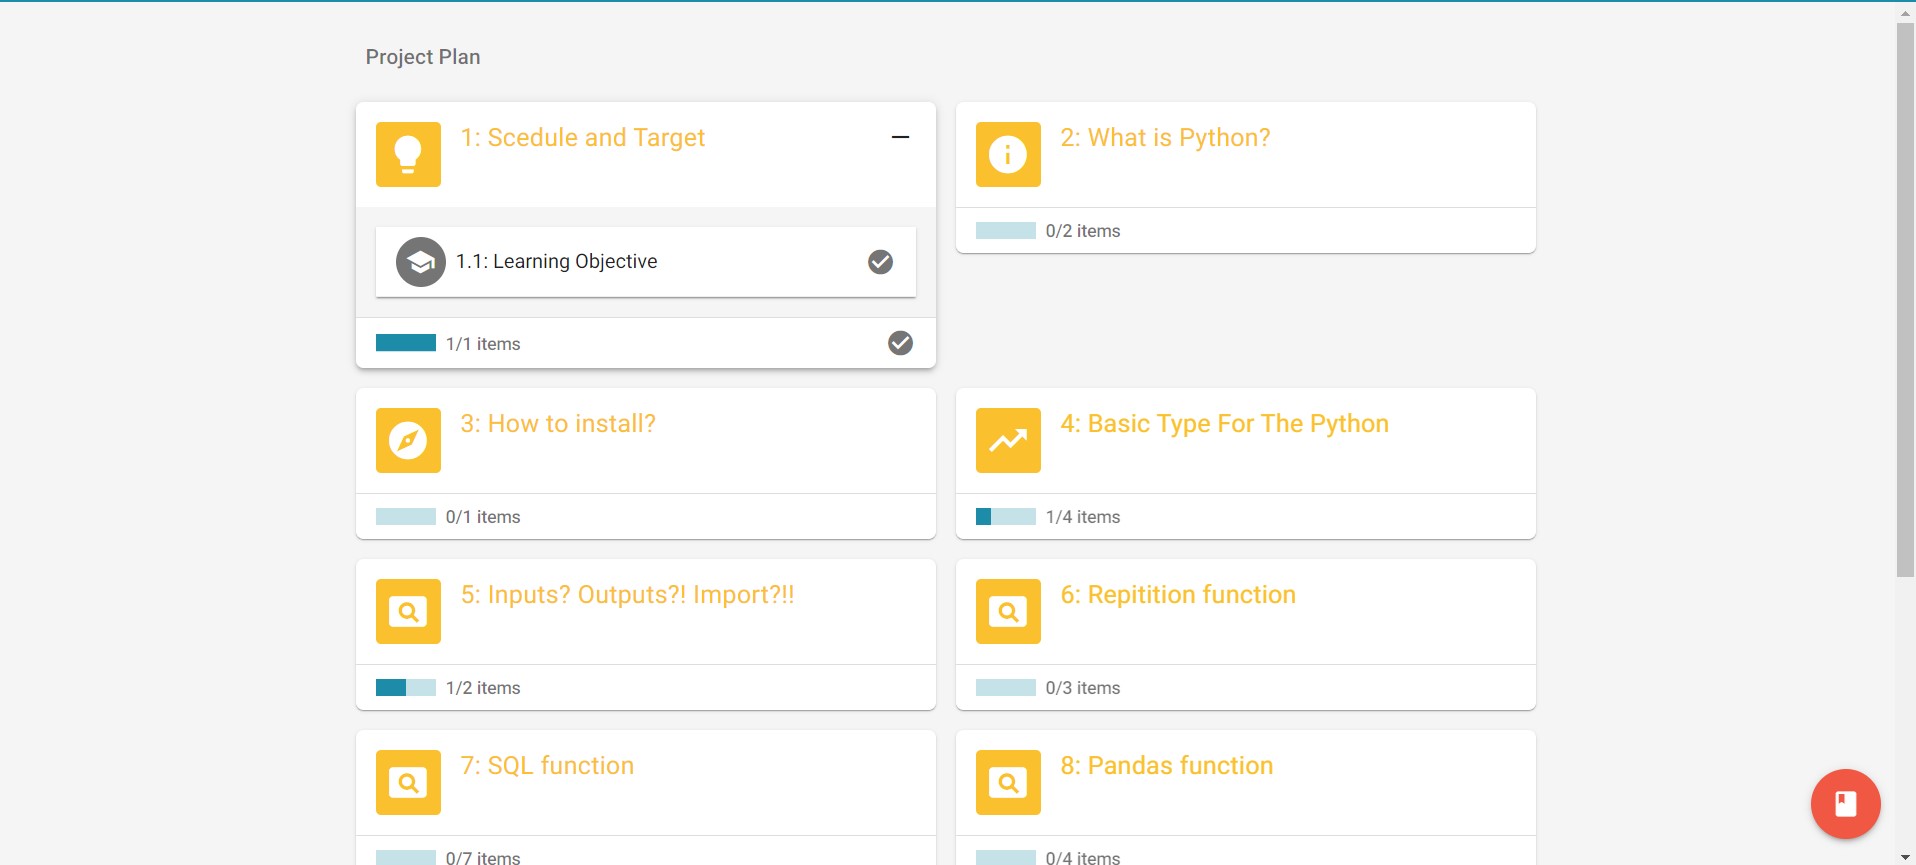Click the compass icon for How to install?
1916x865 pixels.
click(x=408, y=440)
